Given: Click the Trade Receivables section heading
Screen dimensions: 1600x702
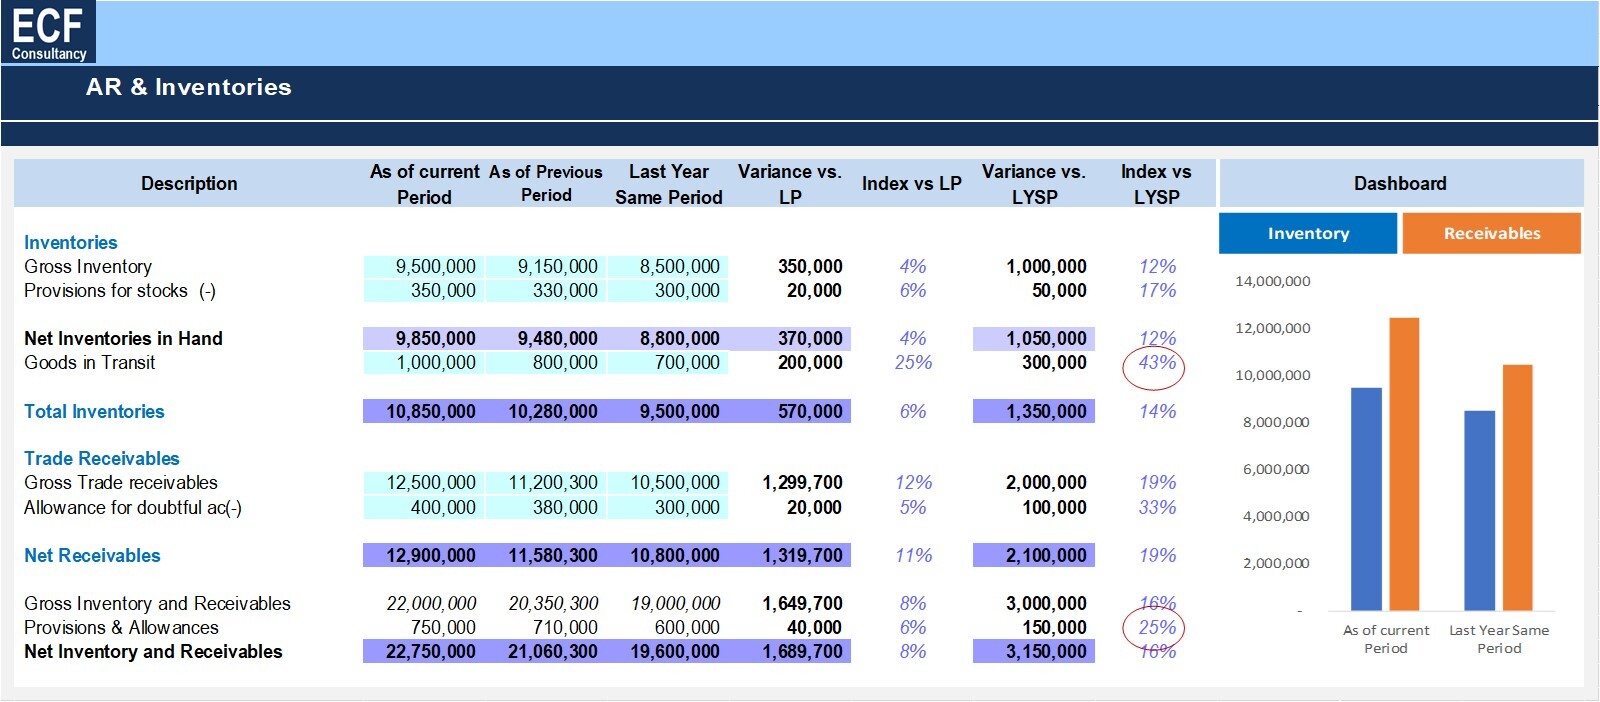Looking at the screenshot, I should (x=102, y=458).
